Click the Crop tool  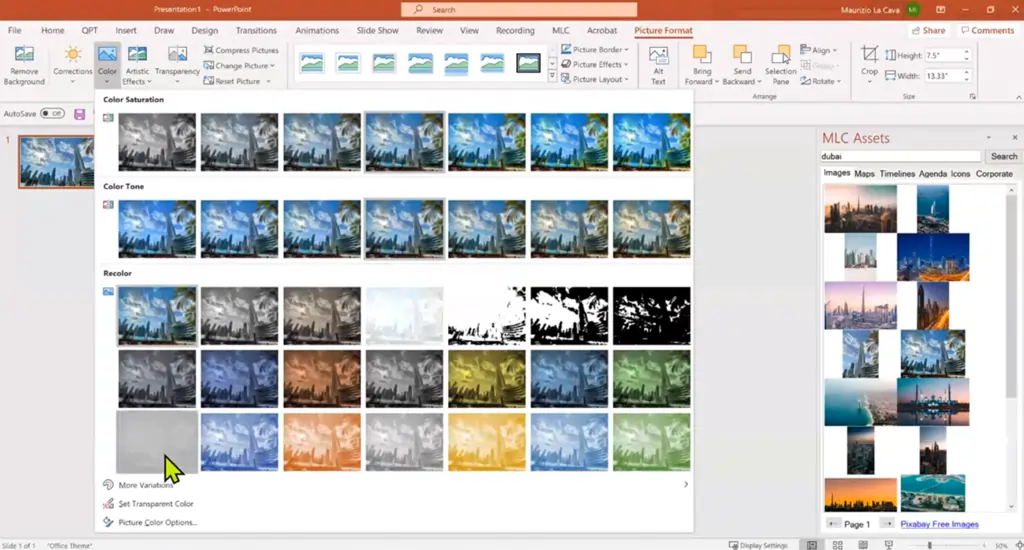(869, 64)
